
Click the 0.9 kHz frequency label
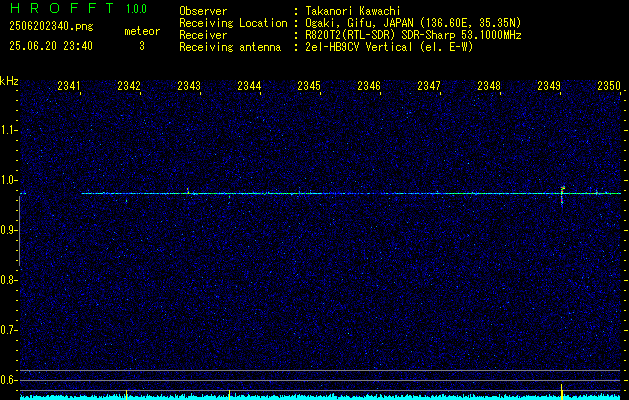(8, 230)
